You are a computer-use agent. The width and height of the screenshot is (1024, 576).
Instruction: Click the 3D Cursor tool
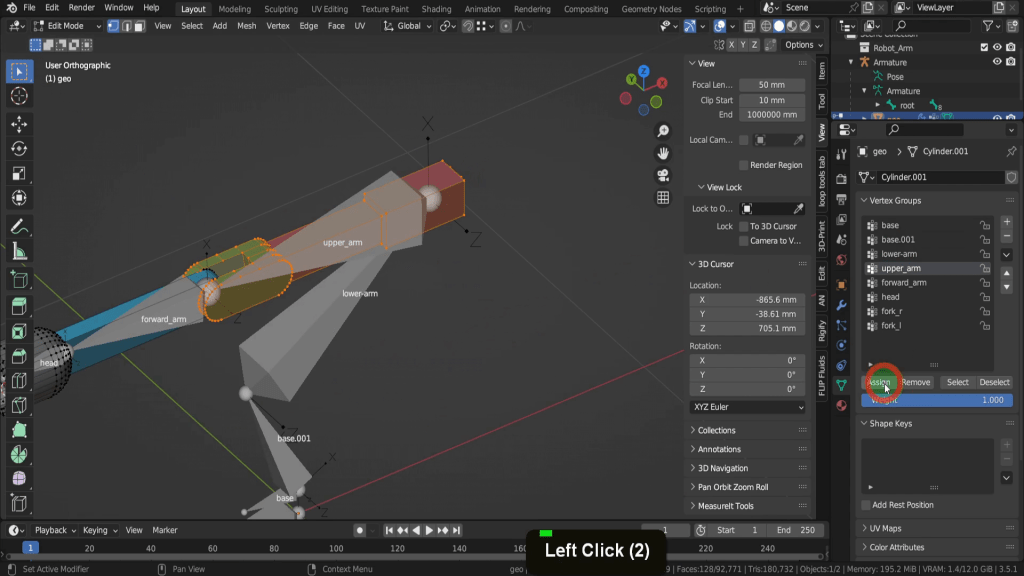click(18, 96)
